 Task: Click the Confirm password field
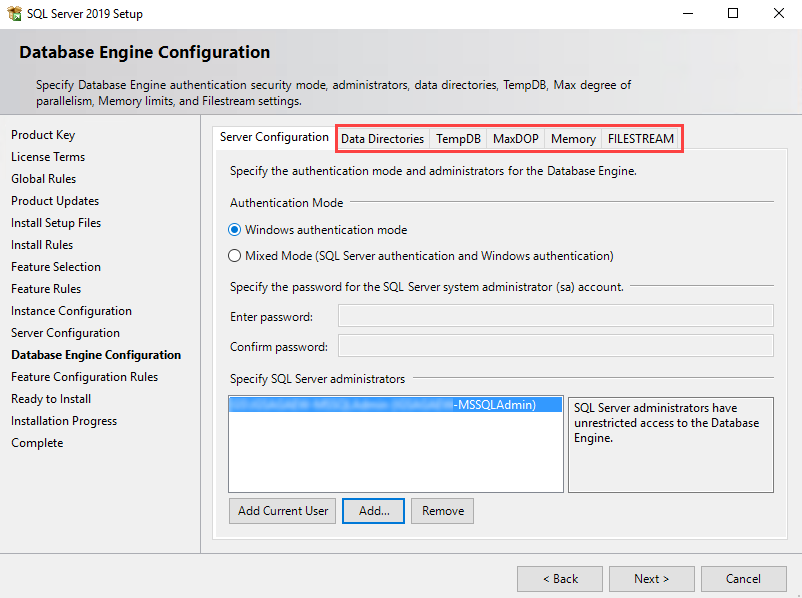click(555, 346)
